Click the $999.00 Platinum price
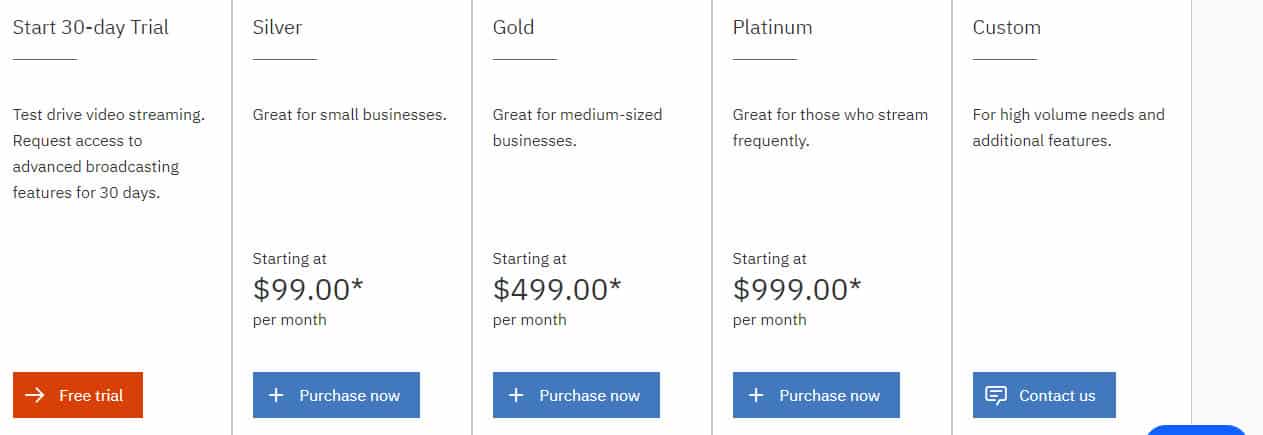1263x435 pixels. 797,290
